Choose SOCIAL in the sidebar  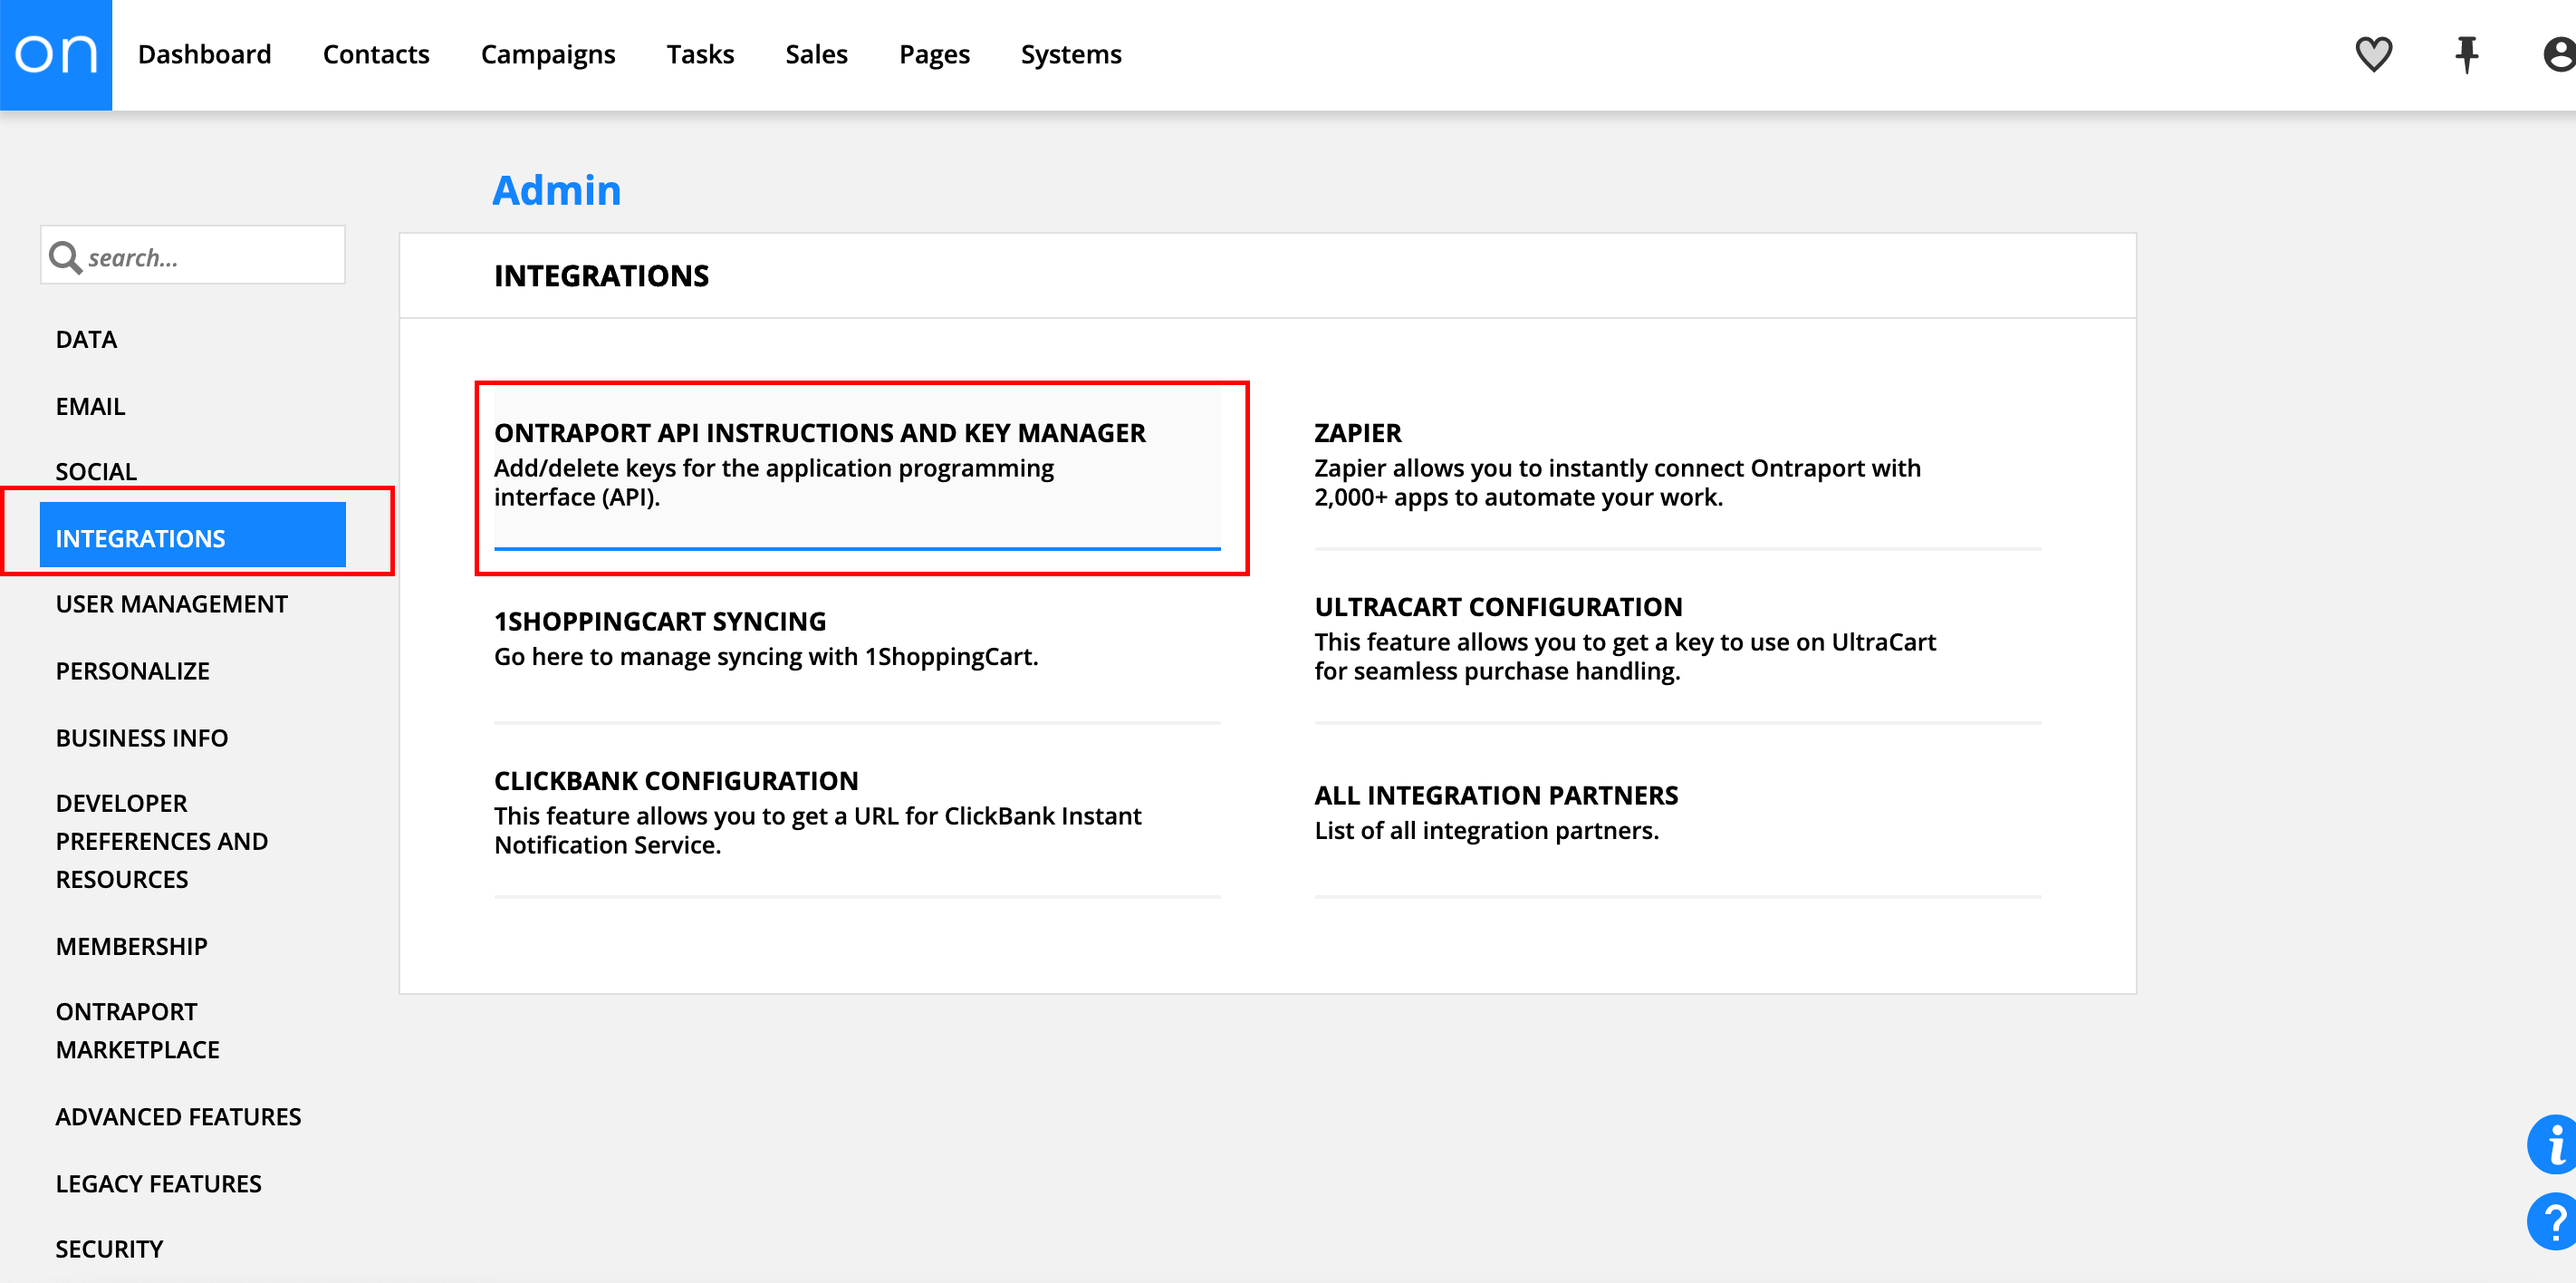point(96,471)
